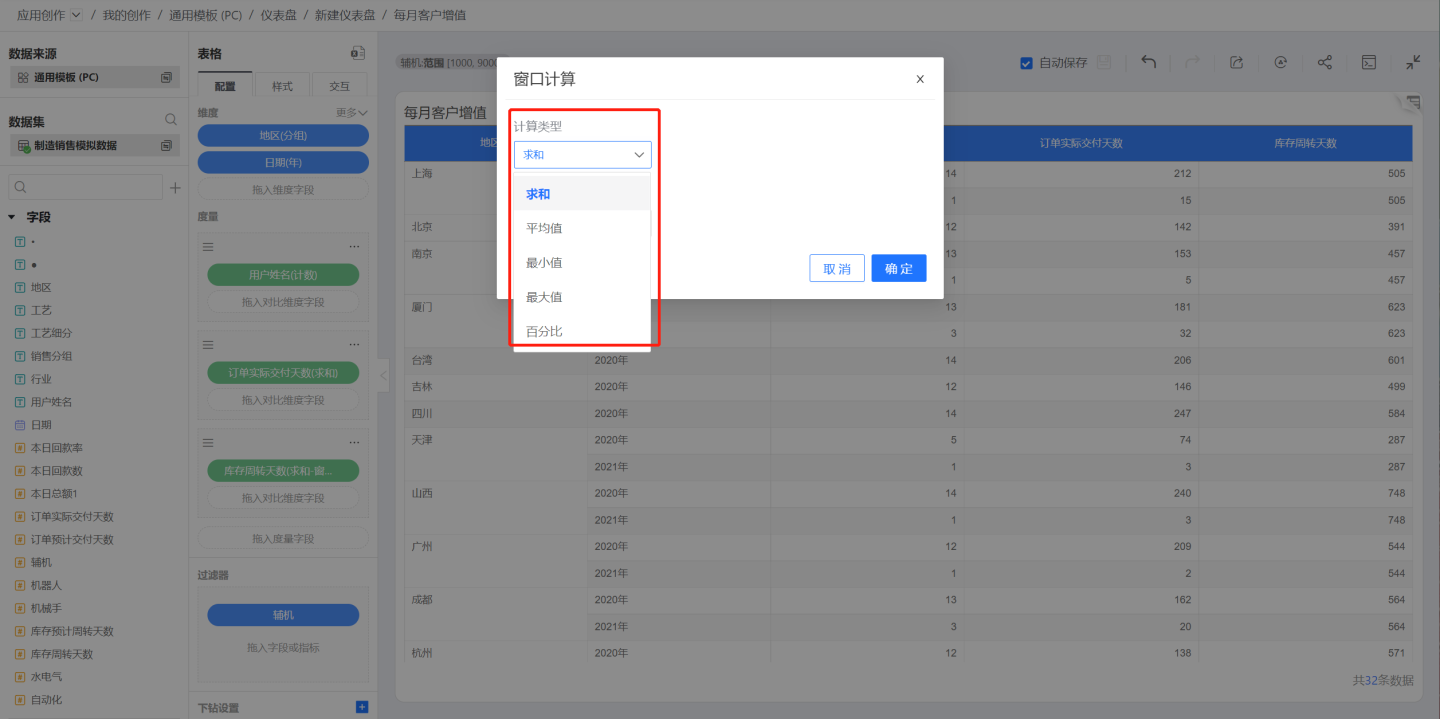Click the plus icon to add a field
This screenshot has height=719, width=1440.
[175, 187]
